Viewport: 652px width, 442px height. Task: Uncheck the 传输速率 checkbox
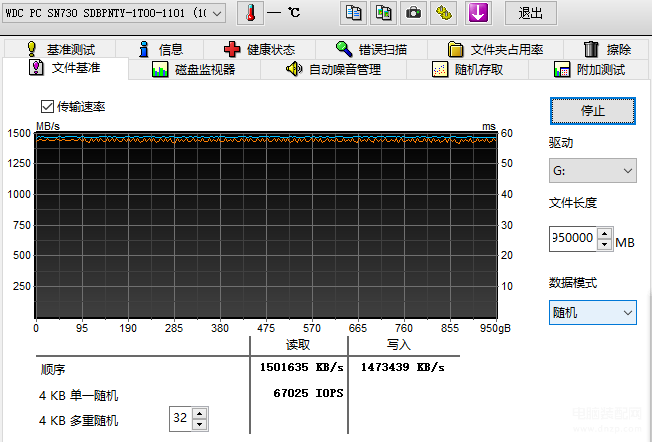pyautogui.click(x=47, y=106)
